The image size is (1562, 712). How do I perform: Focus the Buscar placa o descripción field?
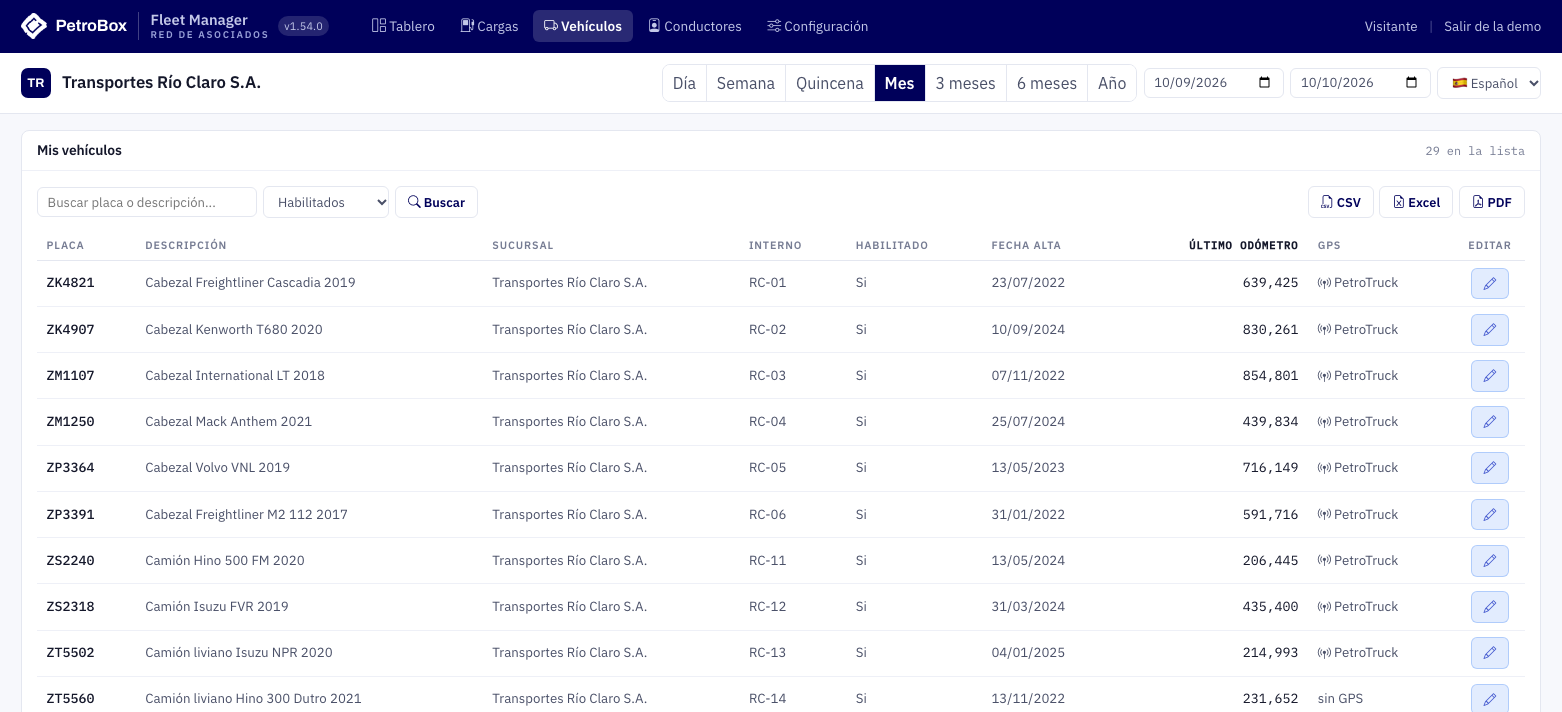click(x=147, y=202)
